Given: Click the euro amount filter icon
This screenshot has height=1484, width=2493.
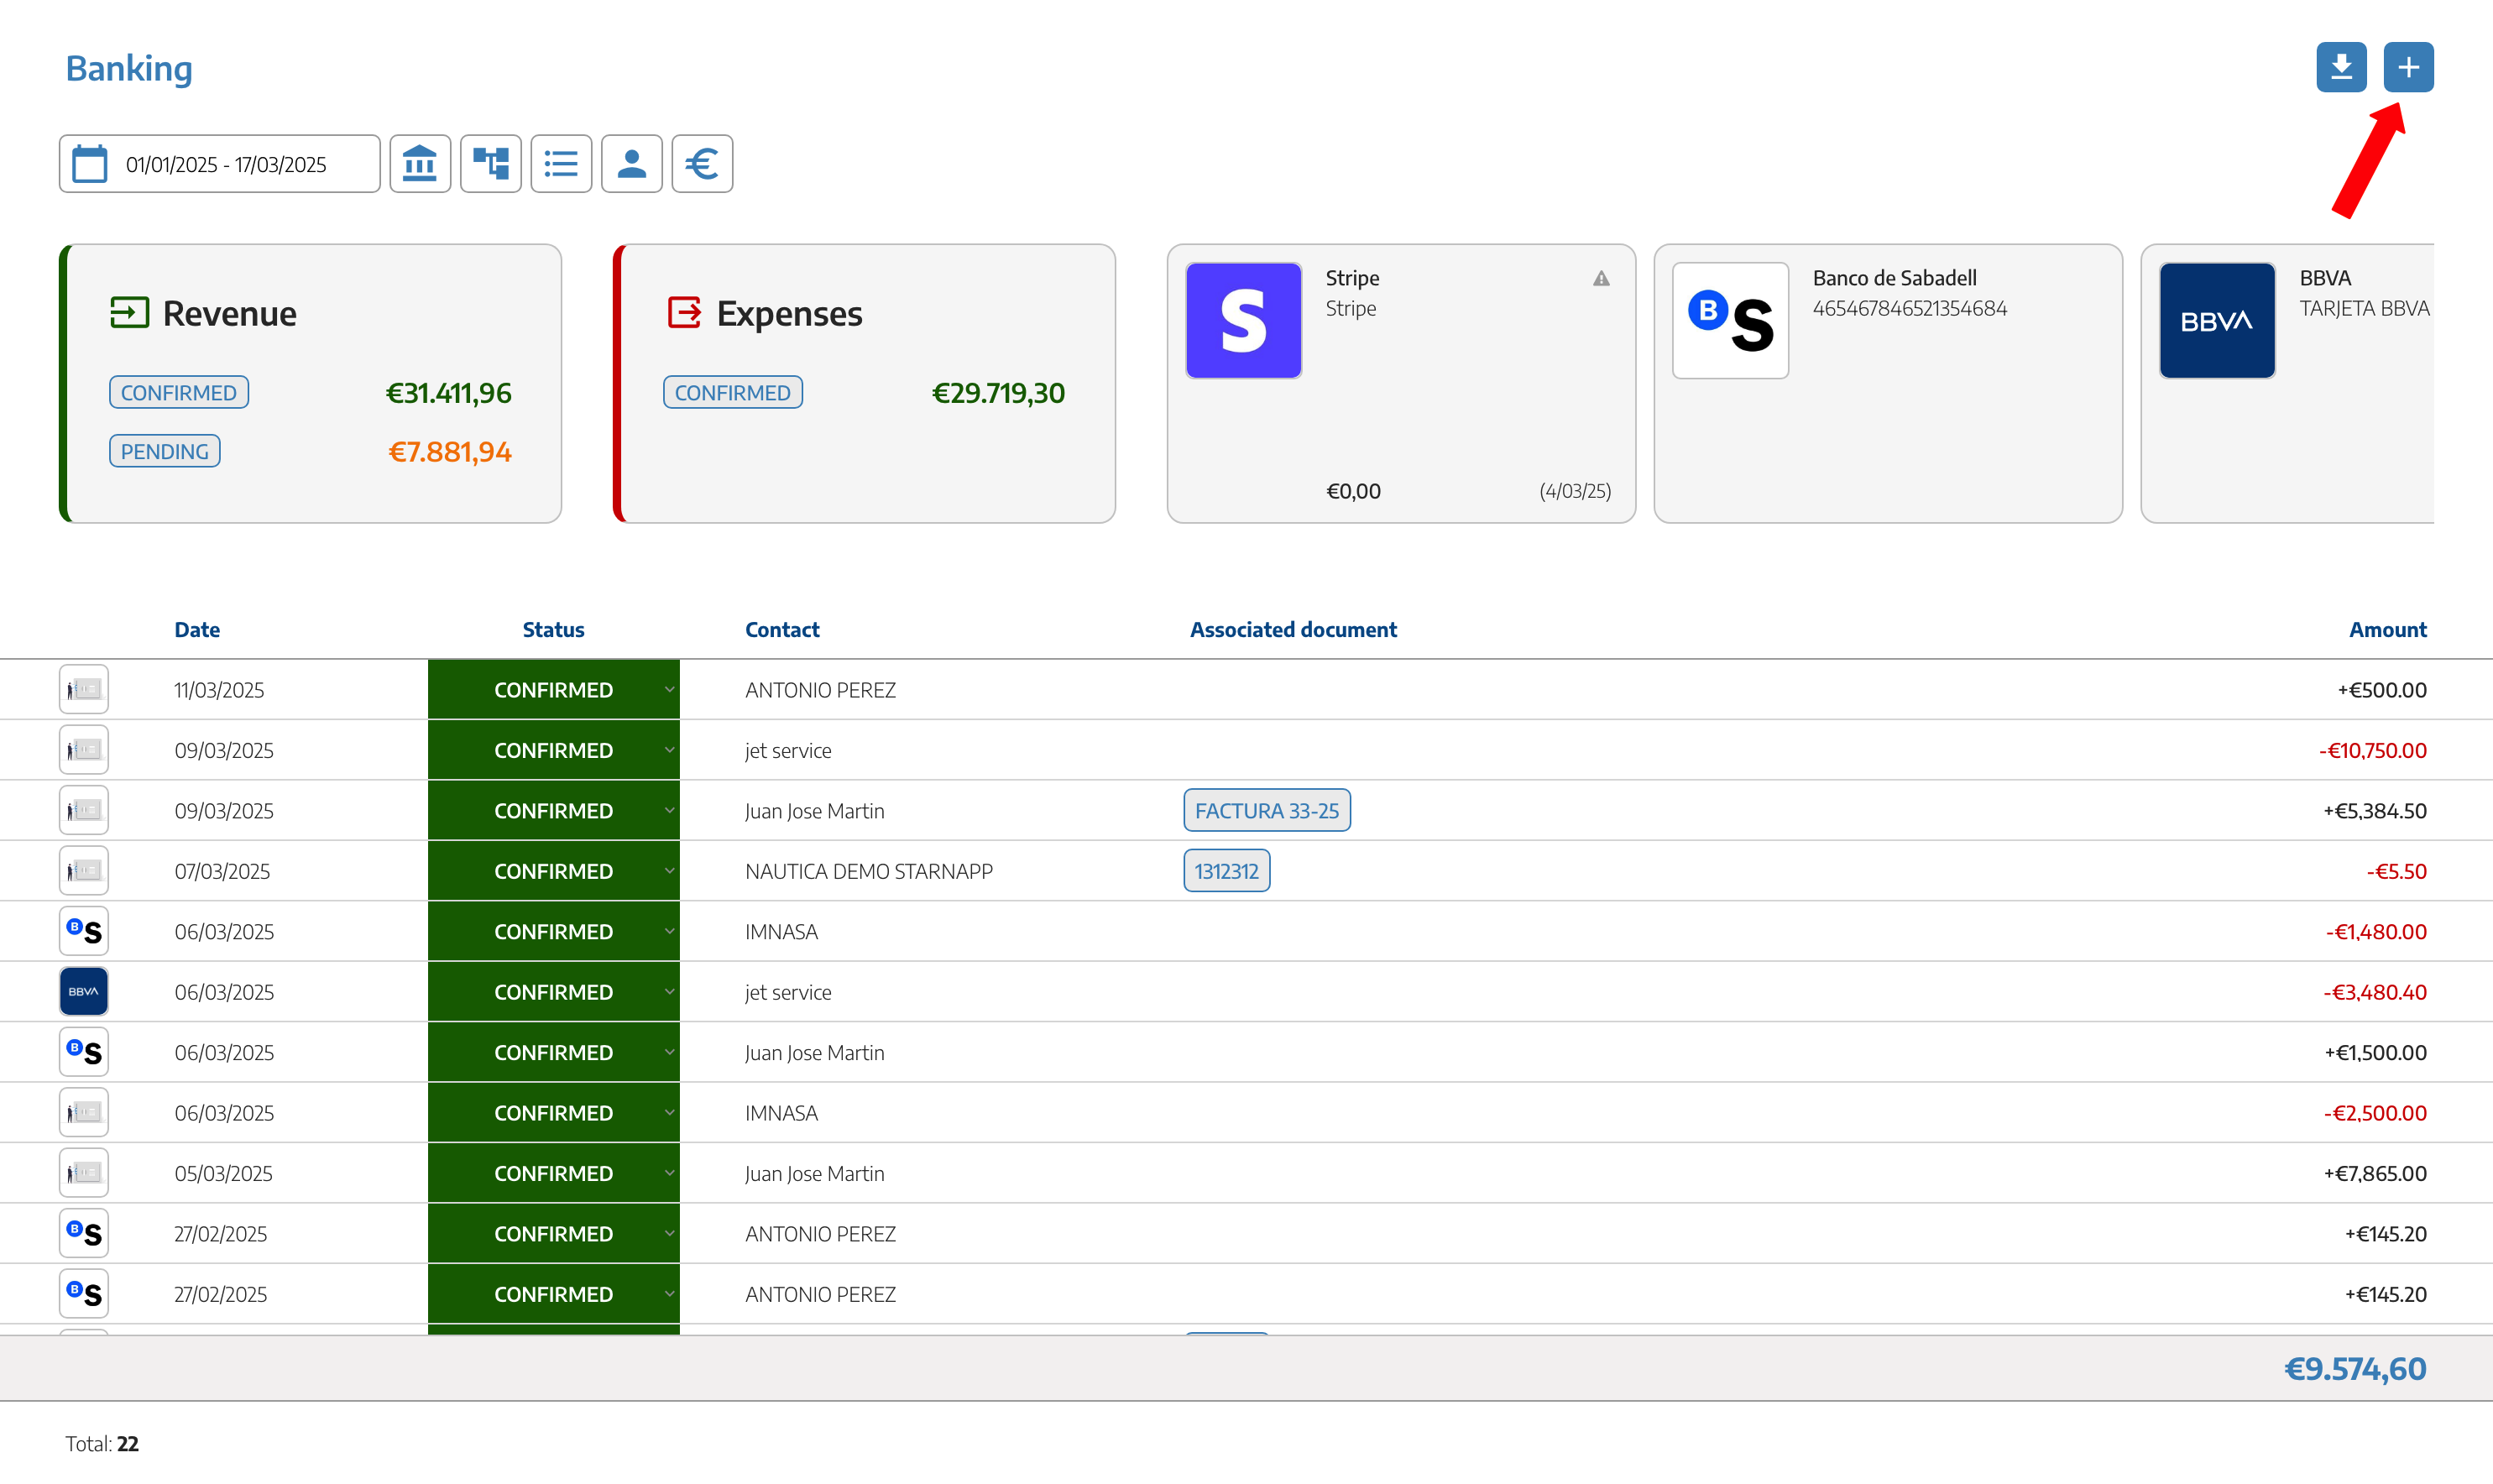Looking at the screenshot, I should [702, 164].
